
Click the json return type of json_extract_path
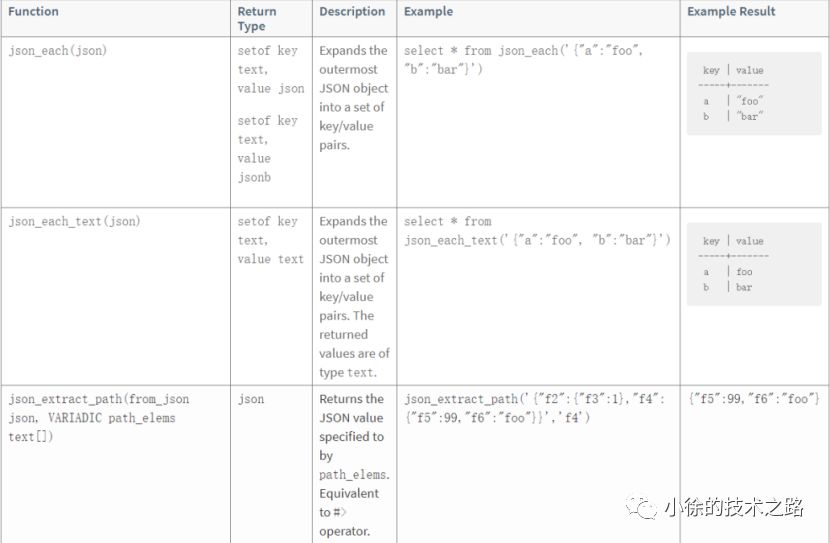pyautogui.click(x=251, y=399)
